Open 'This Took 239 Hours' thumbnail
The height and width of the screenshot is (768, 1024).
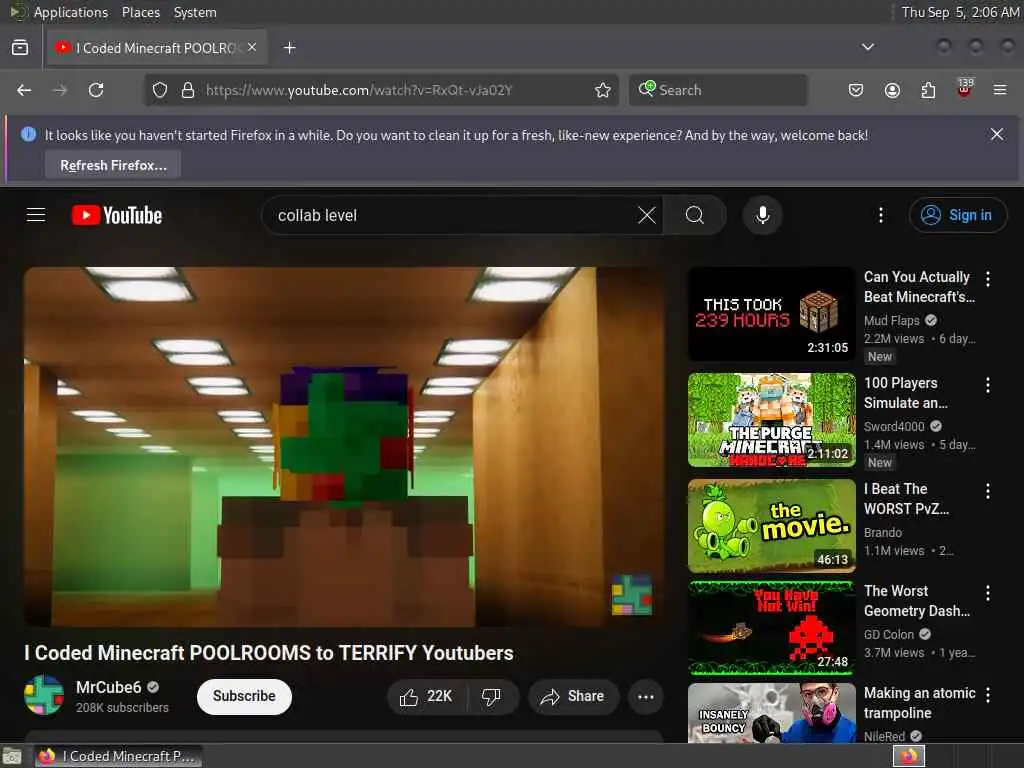point(771,313)
